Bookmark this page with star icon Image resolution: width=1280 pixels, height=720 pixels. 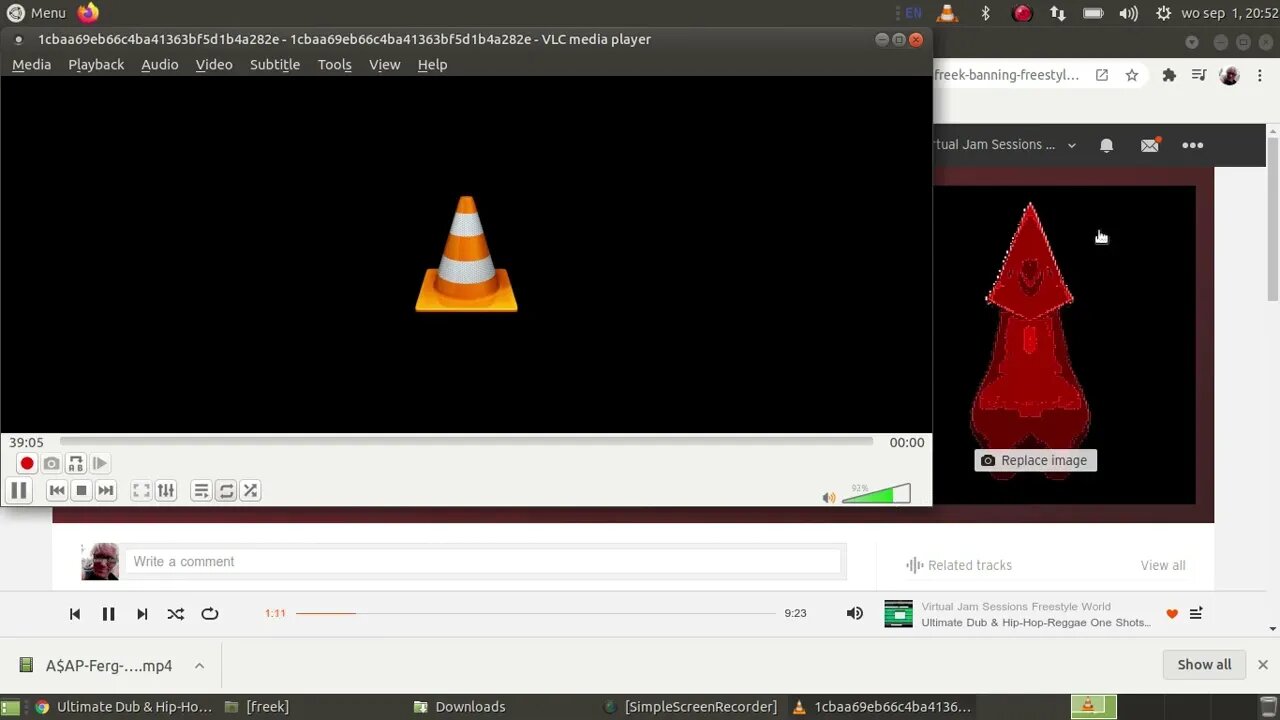tap(1132, 75)
